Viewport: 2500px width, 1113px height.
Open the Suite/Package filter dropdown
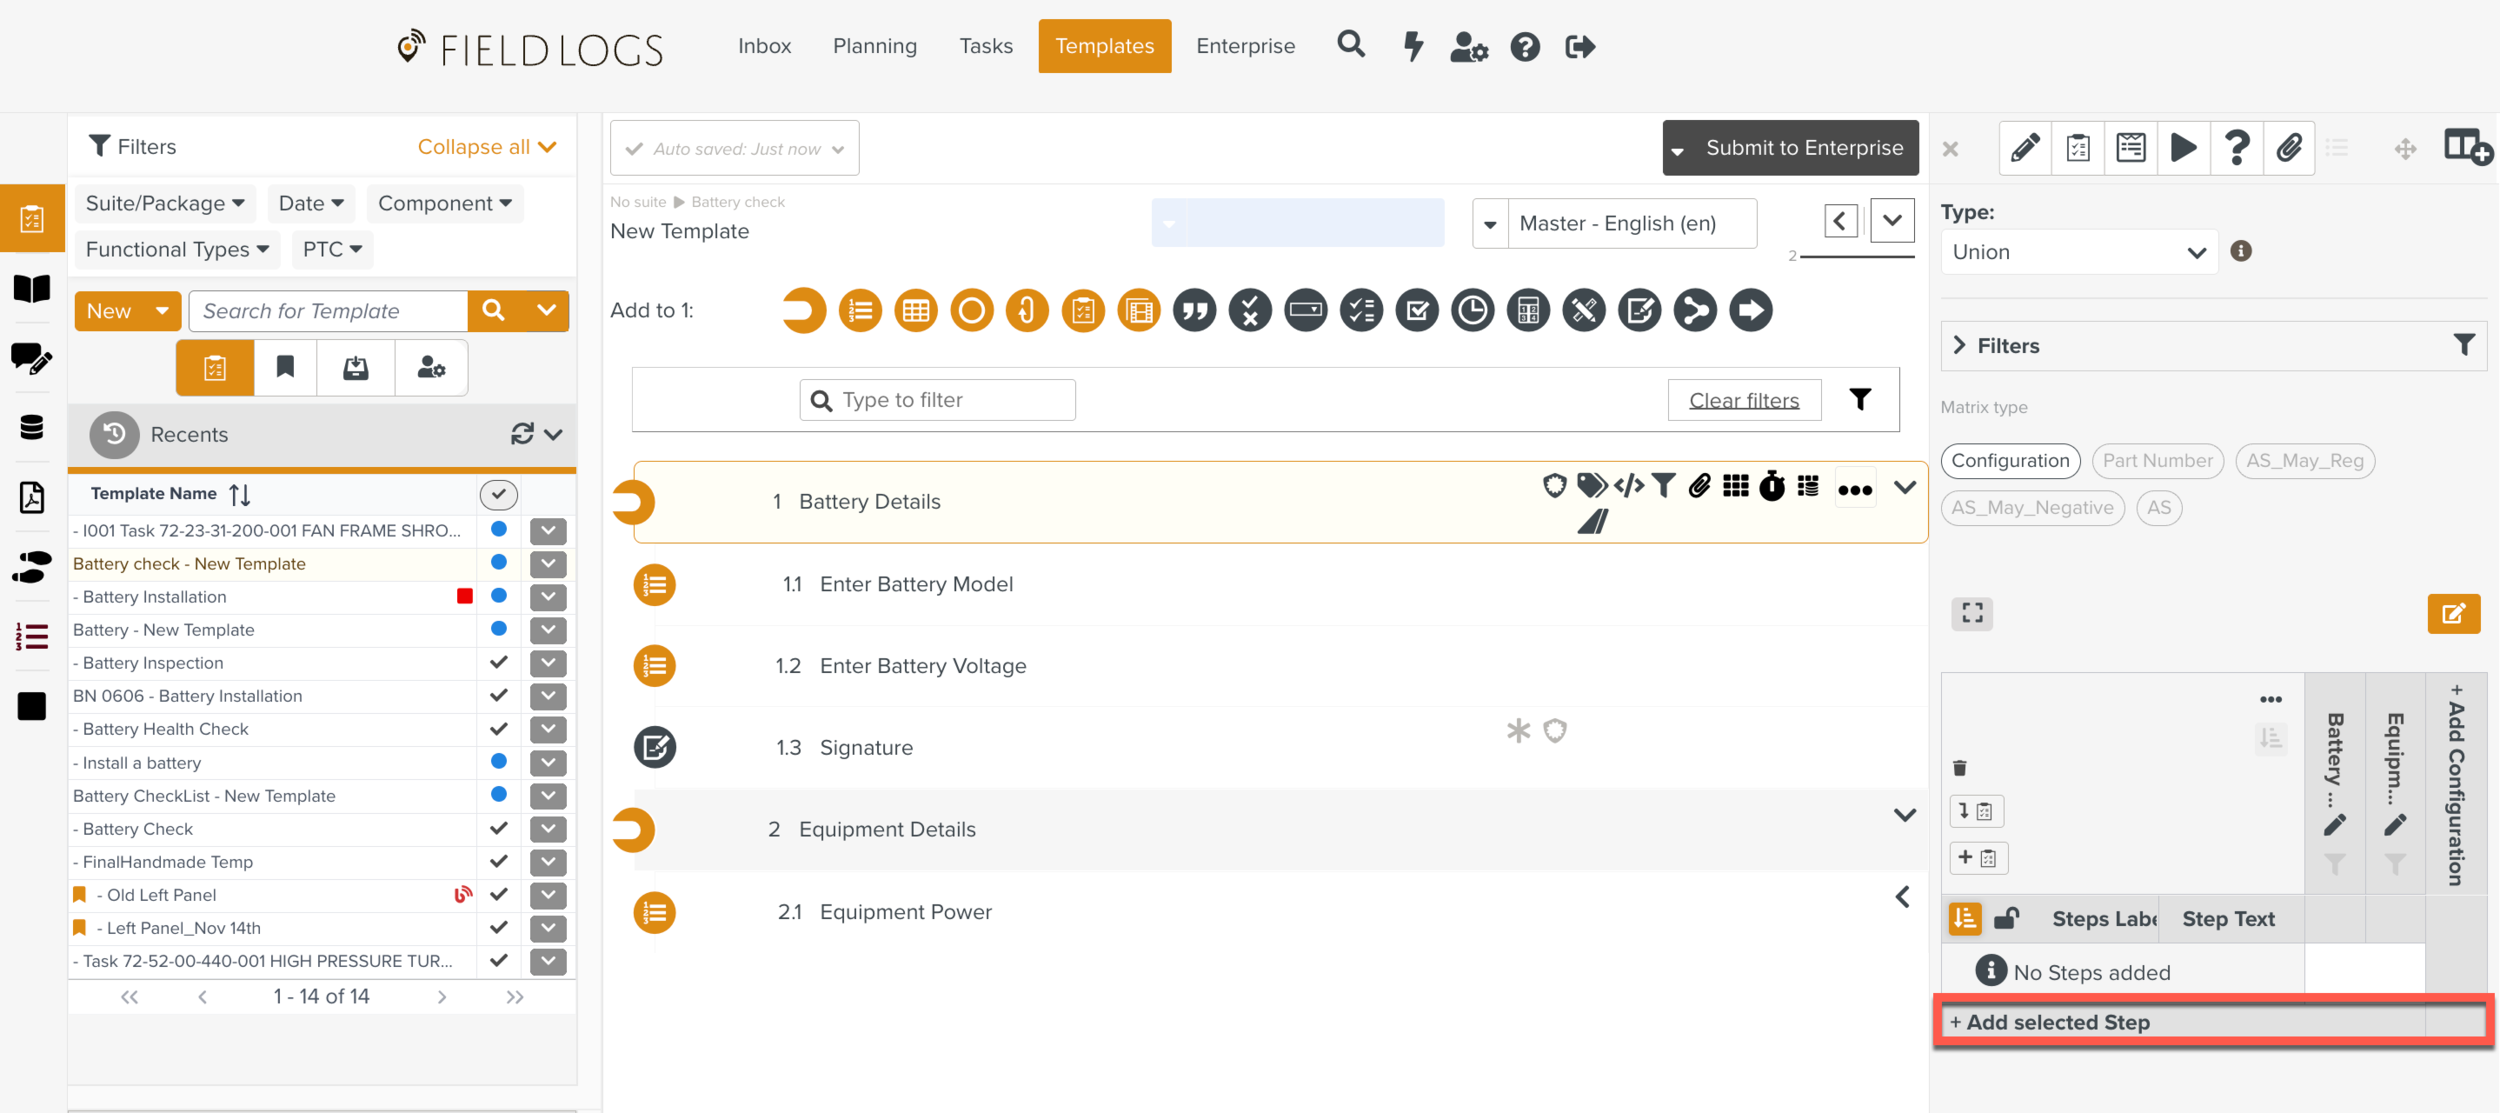165,203
